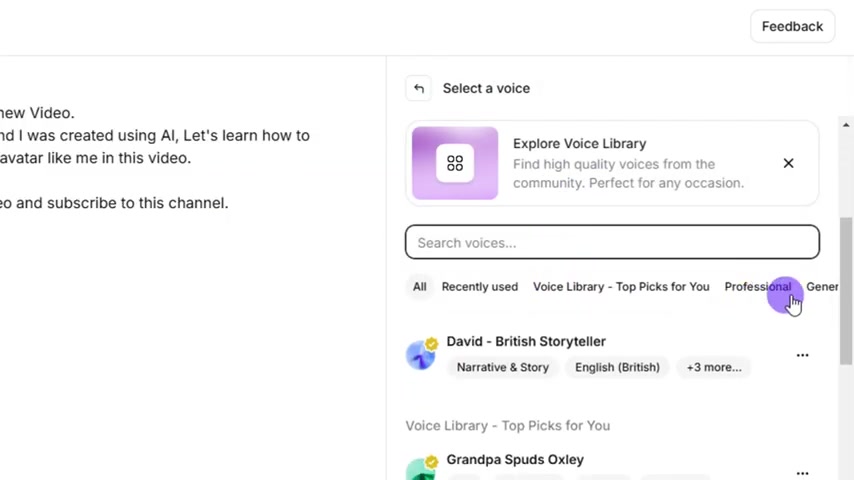Click Grandpa Spuds Oxley avatar
Screen dimensions: 854x480
[421, 470]
